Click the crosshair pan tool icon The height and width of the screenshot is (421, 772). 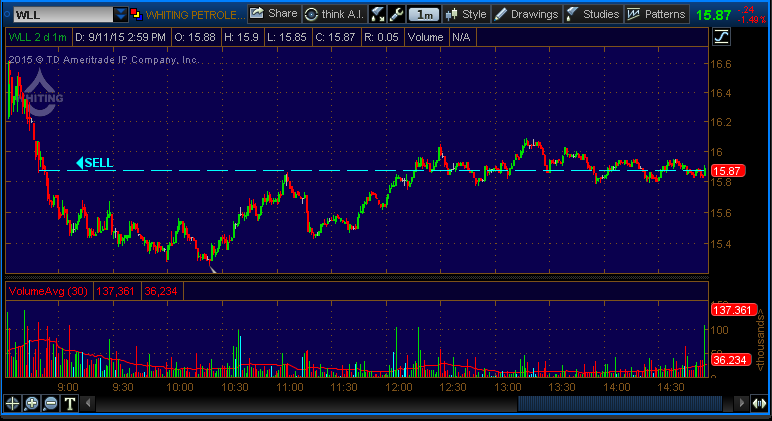click(13, 403)
